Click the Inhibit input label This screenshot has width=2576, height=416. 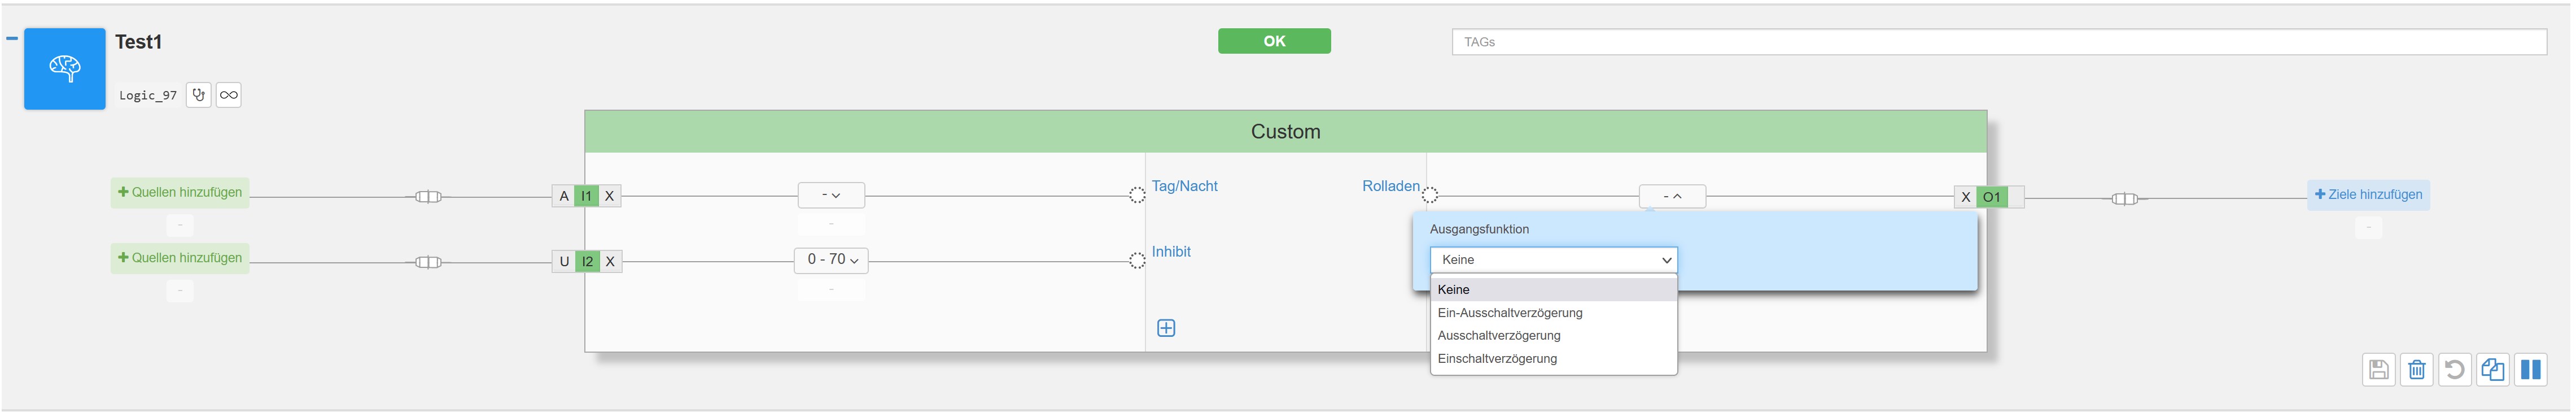[1171, 252]
